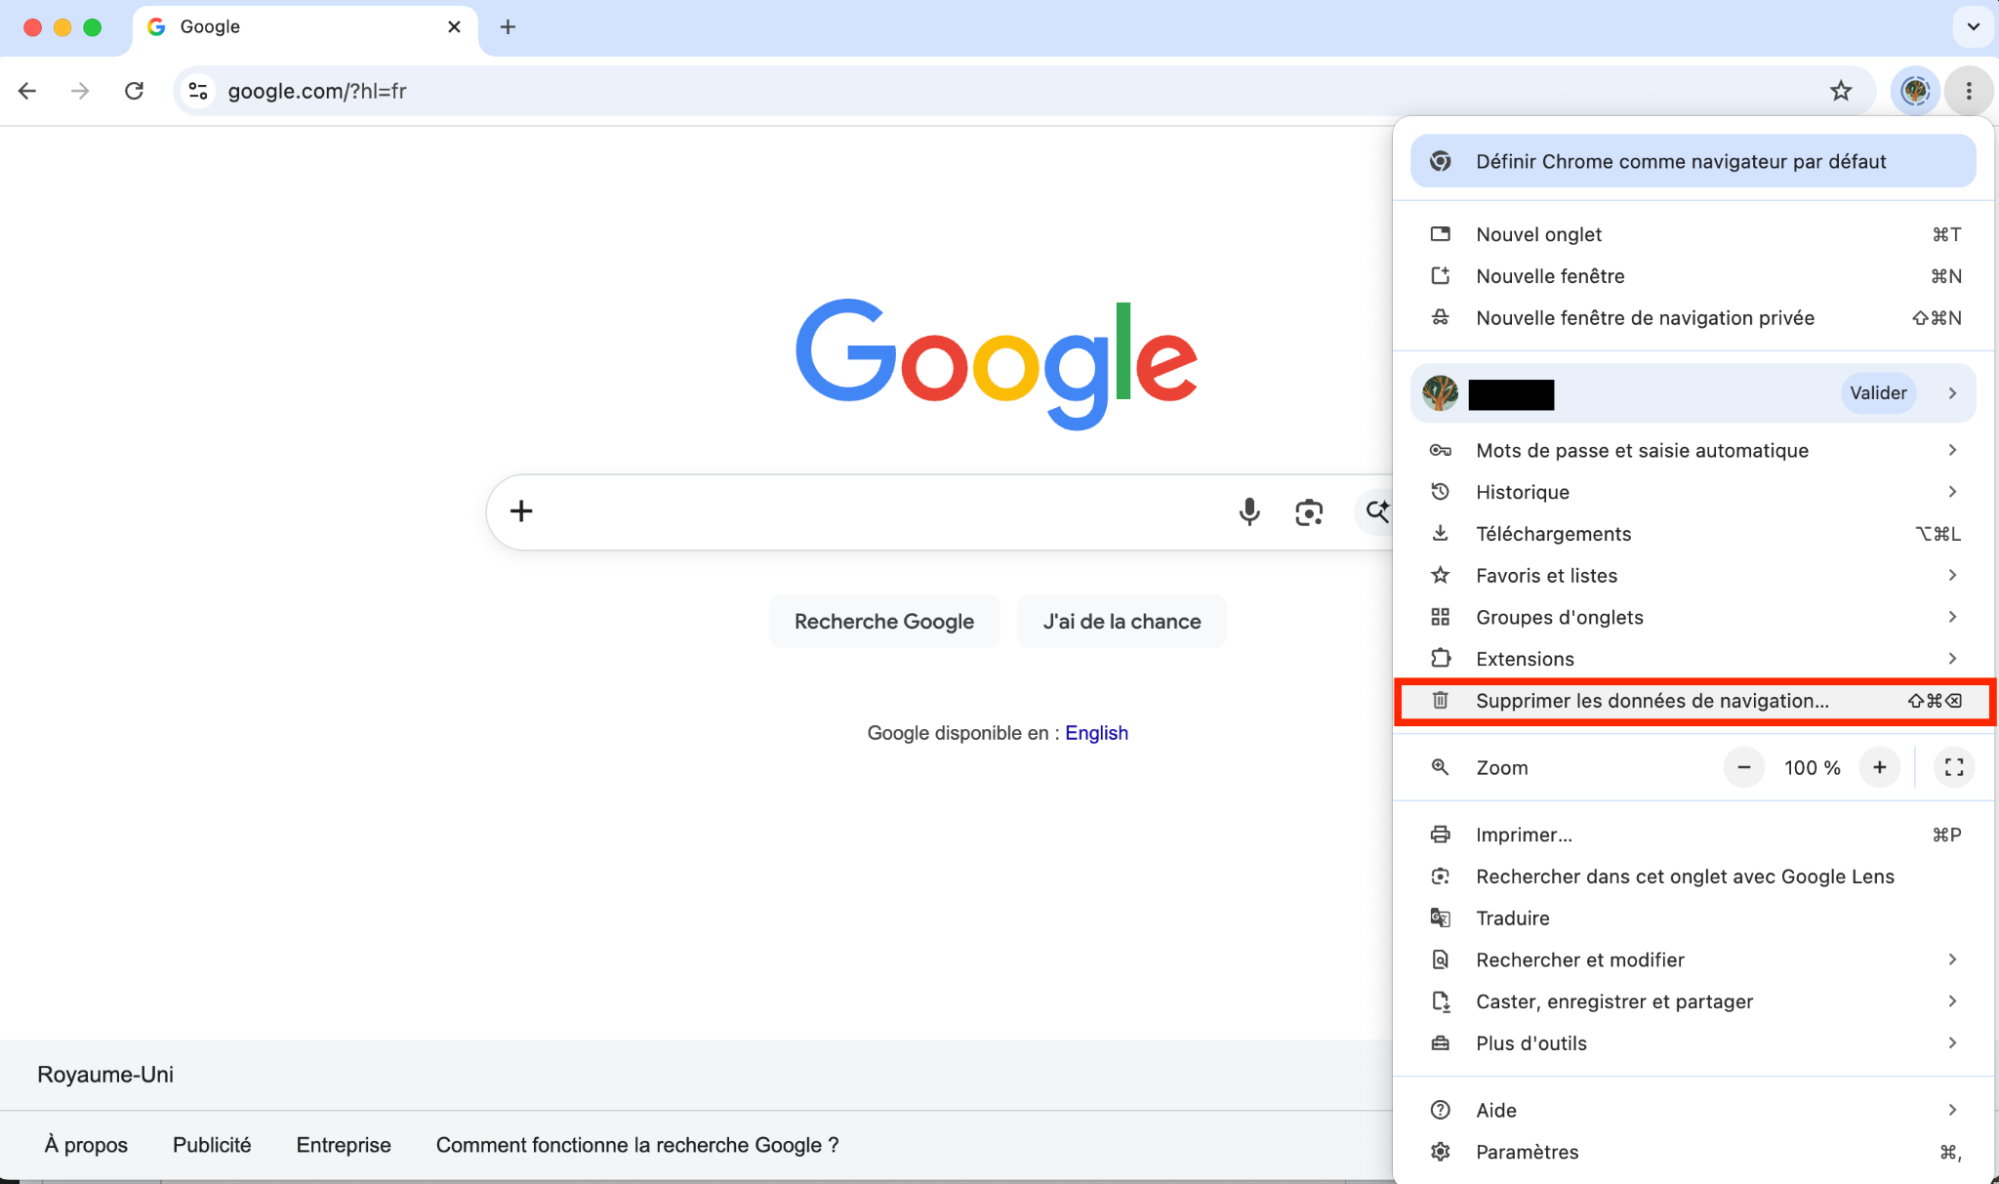
Task: Click the plus icon in search box
Action: [x=521, y=511]
